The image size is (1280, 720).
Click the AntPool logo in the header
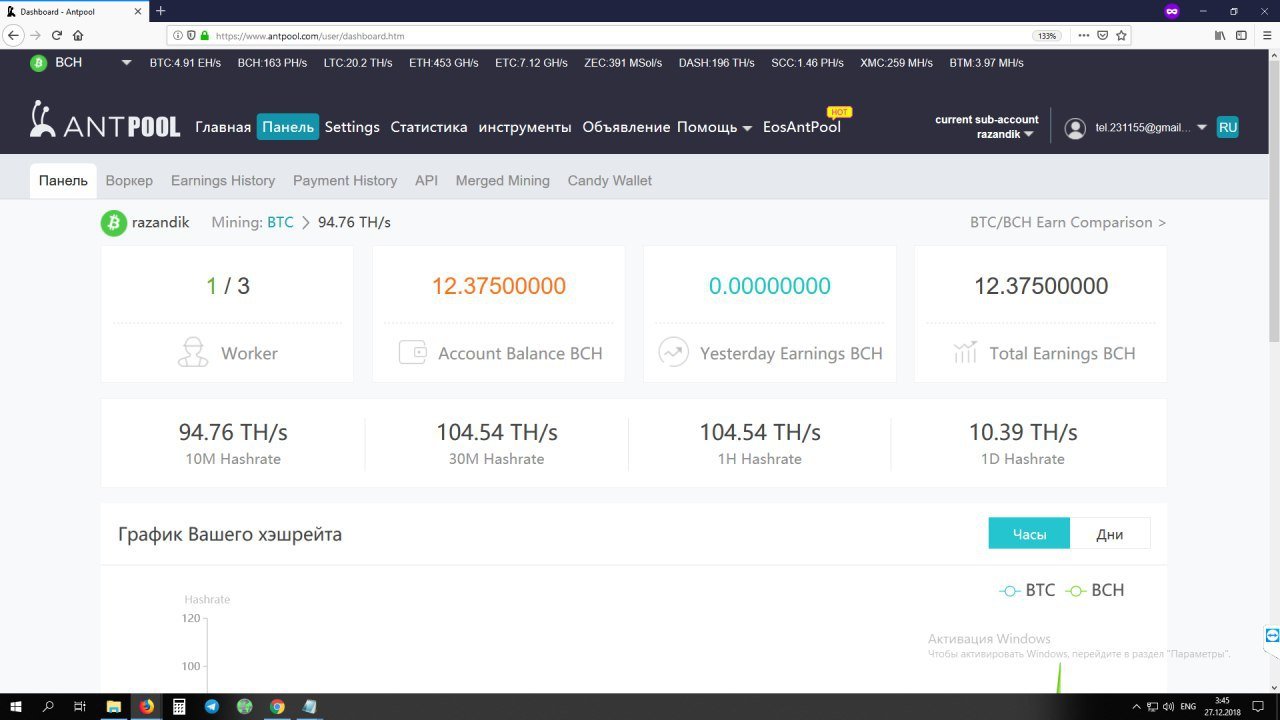pyautogui.click(x=105, y=120)
